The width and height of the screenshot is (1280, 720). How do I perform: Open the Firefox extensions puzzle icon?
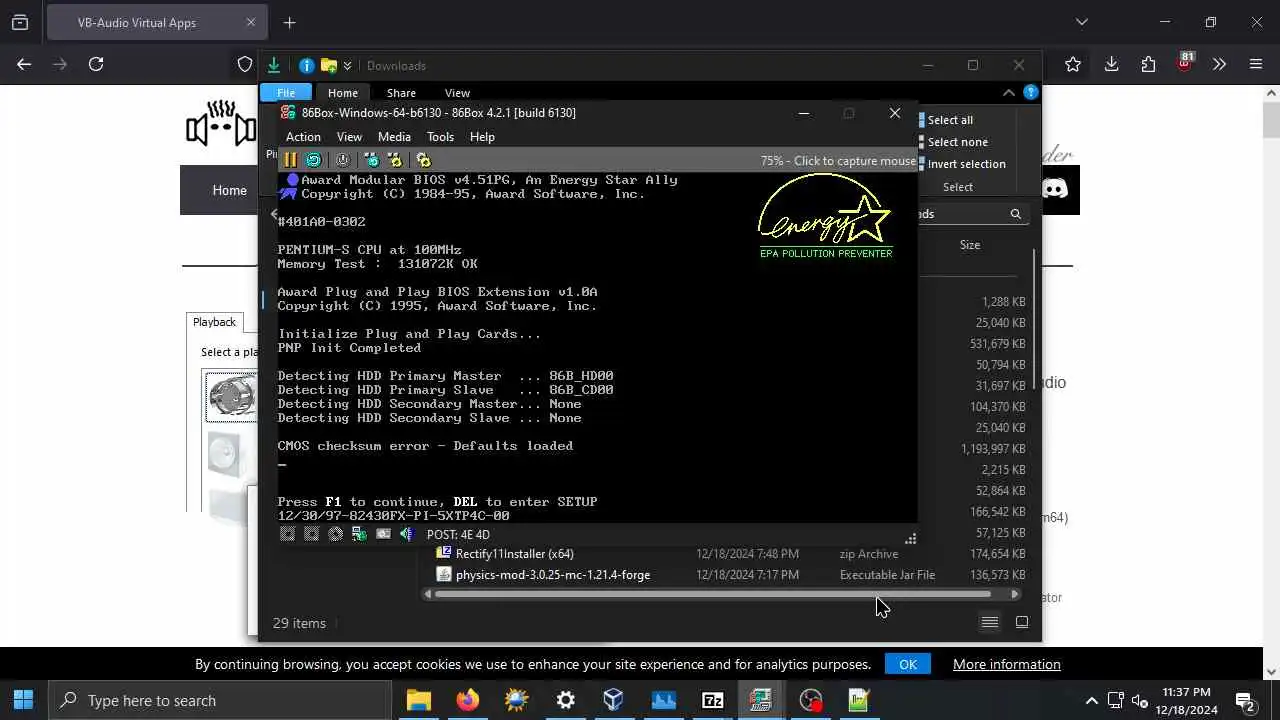[x=1148, y=64]
